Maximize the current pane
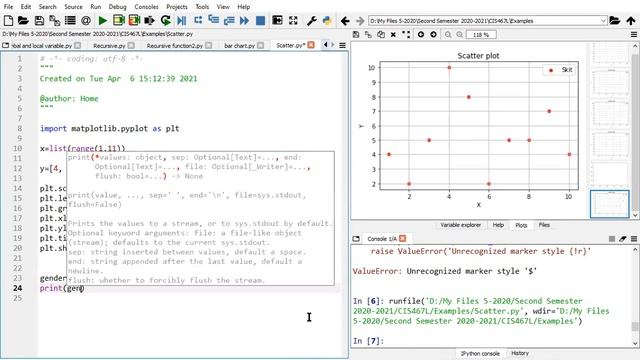Screen dimensions: 640x360 [277, 20]
